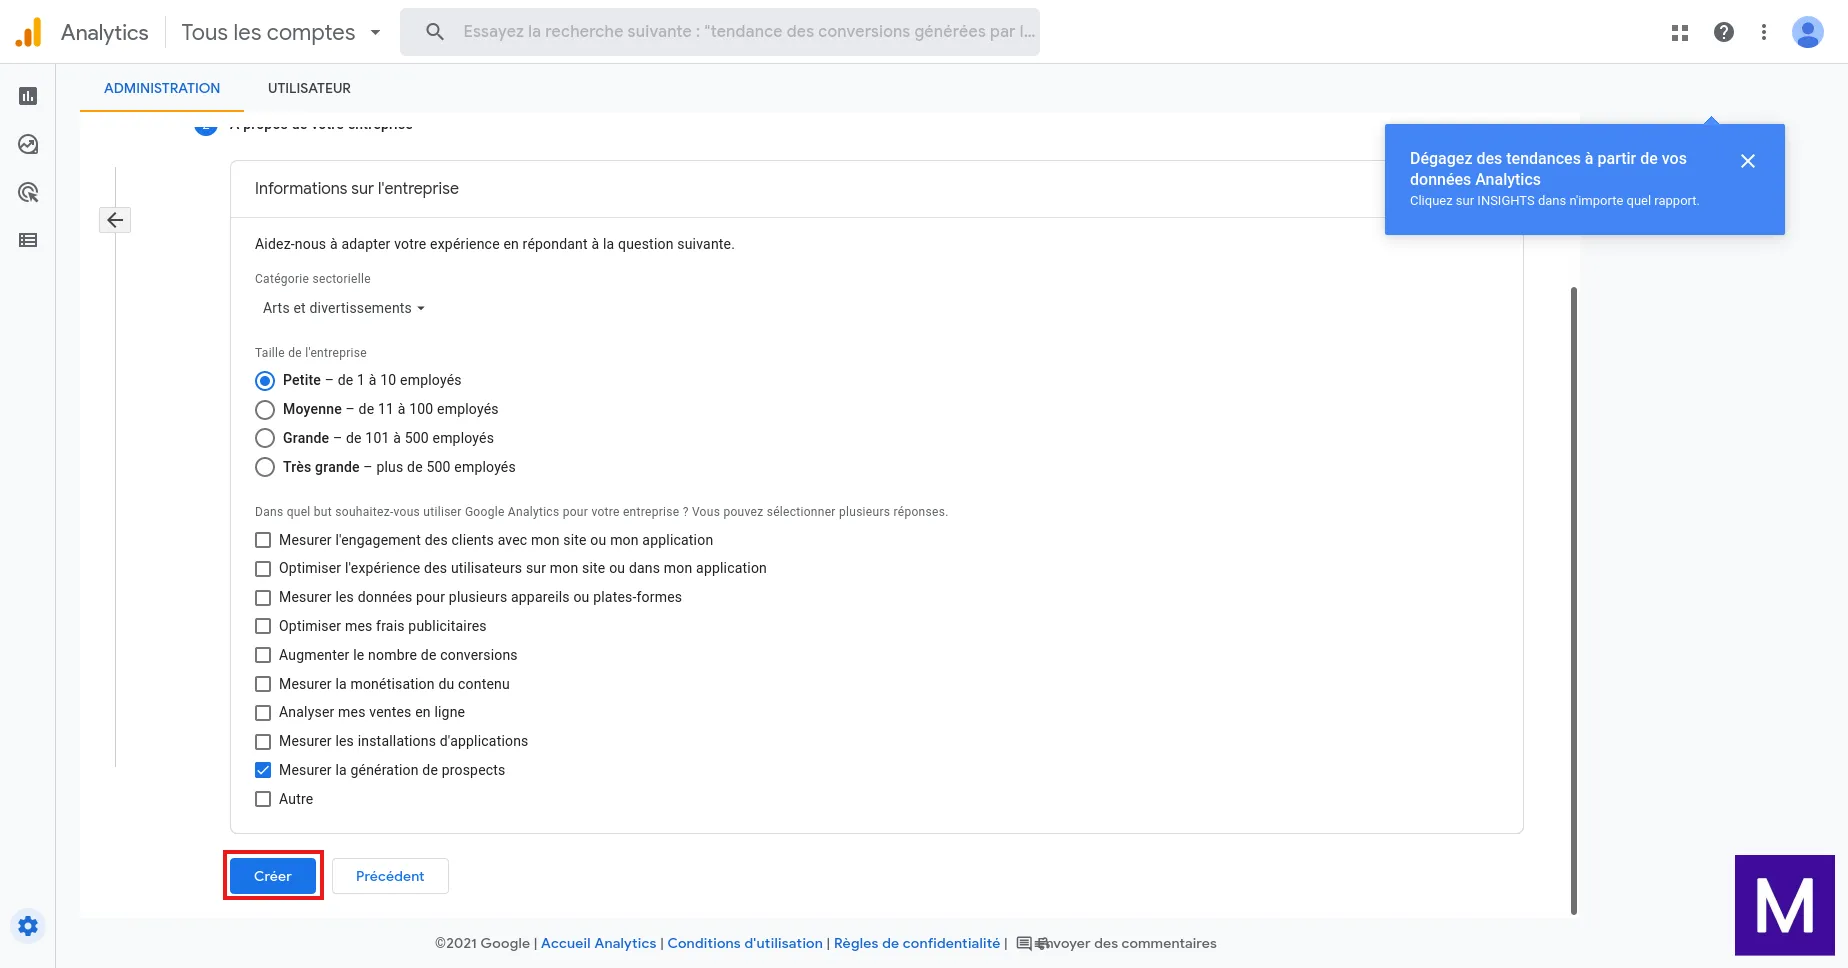The width and height of the screenshot is (1848, 968).
Task: Select the Très grande company size option
Action: tap(265, 467)
